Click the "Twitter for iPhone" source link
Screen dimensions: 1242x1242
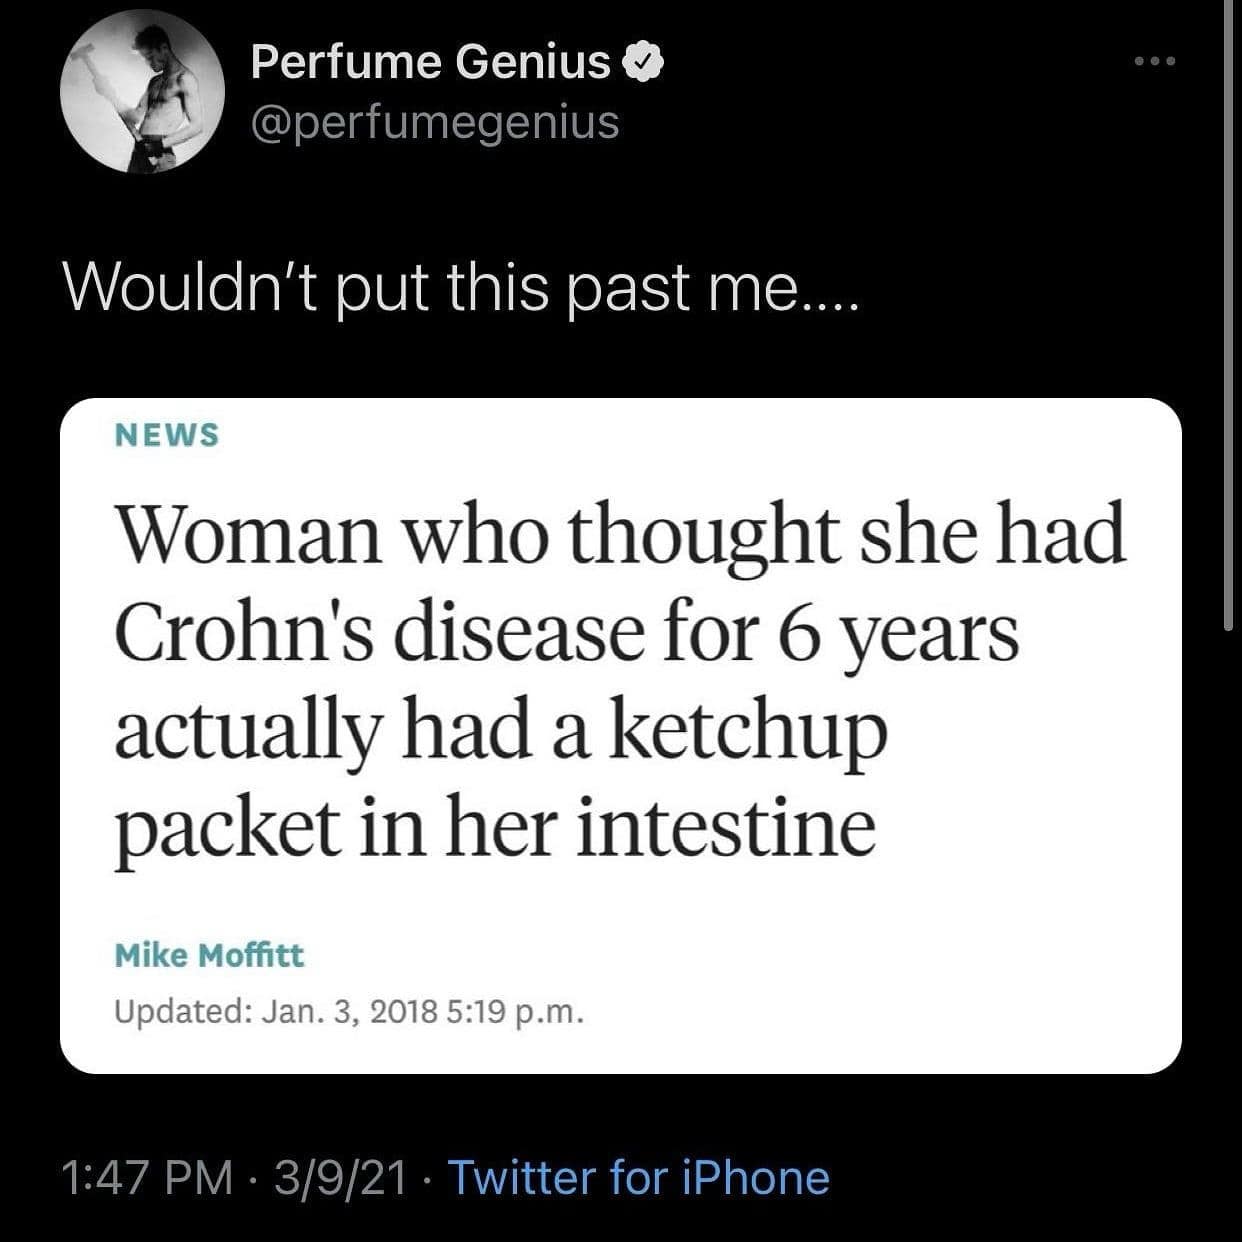(638, 1177)
